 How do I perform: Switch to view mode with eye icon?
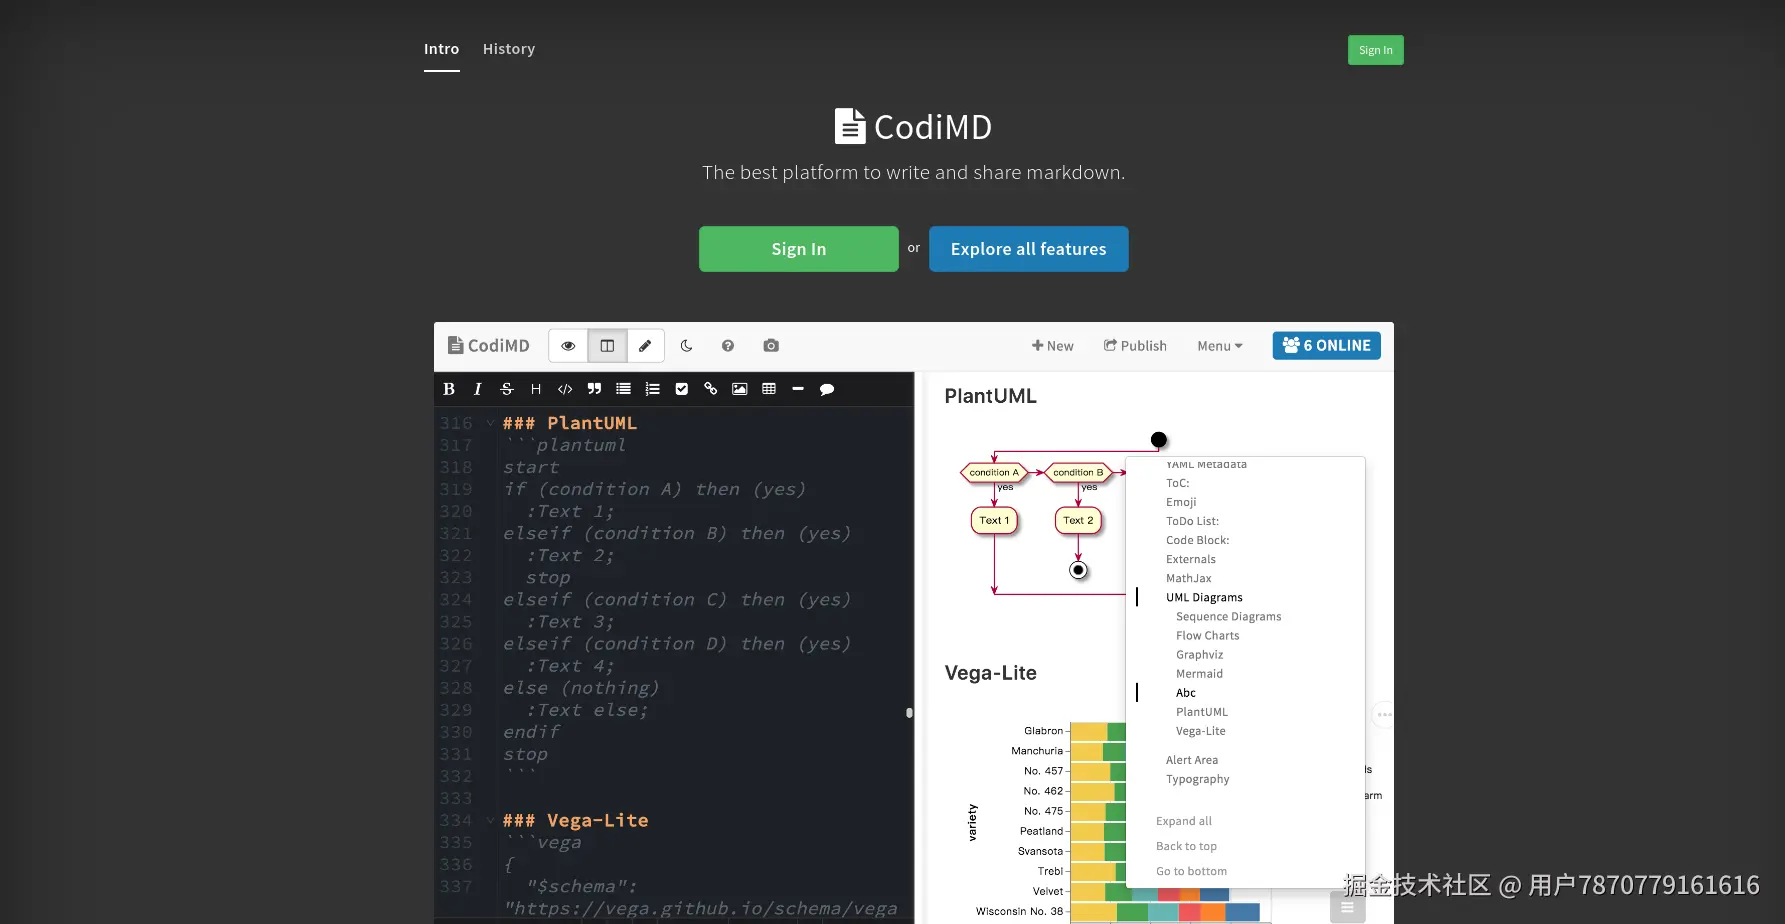pyautogui.click(x=568, y=346)
